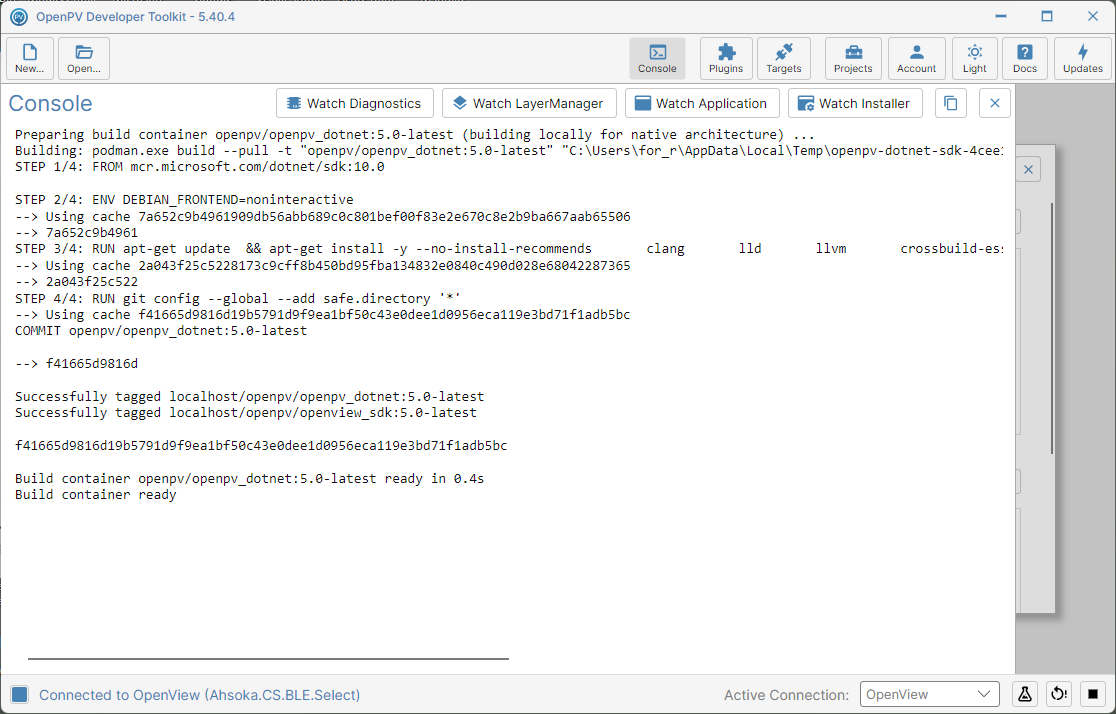This screenshot has height=714, width=1116.
Task: Click the '--> 7a652c9b4961' line
Action: pos(76,233)
